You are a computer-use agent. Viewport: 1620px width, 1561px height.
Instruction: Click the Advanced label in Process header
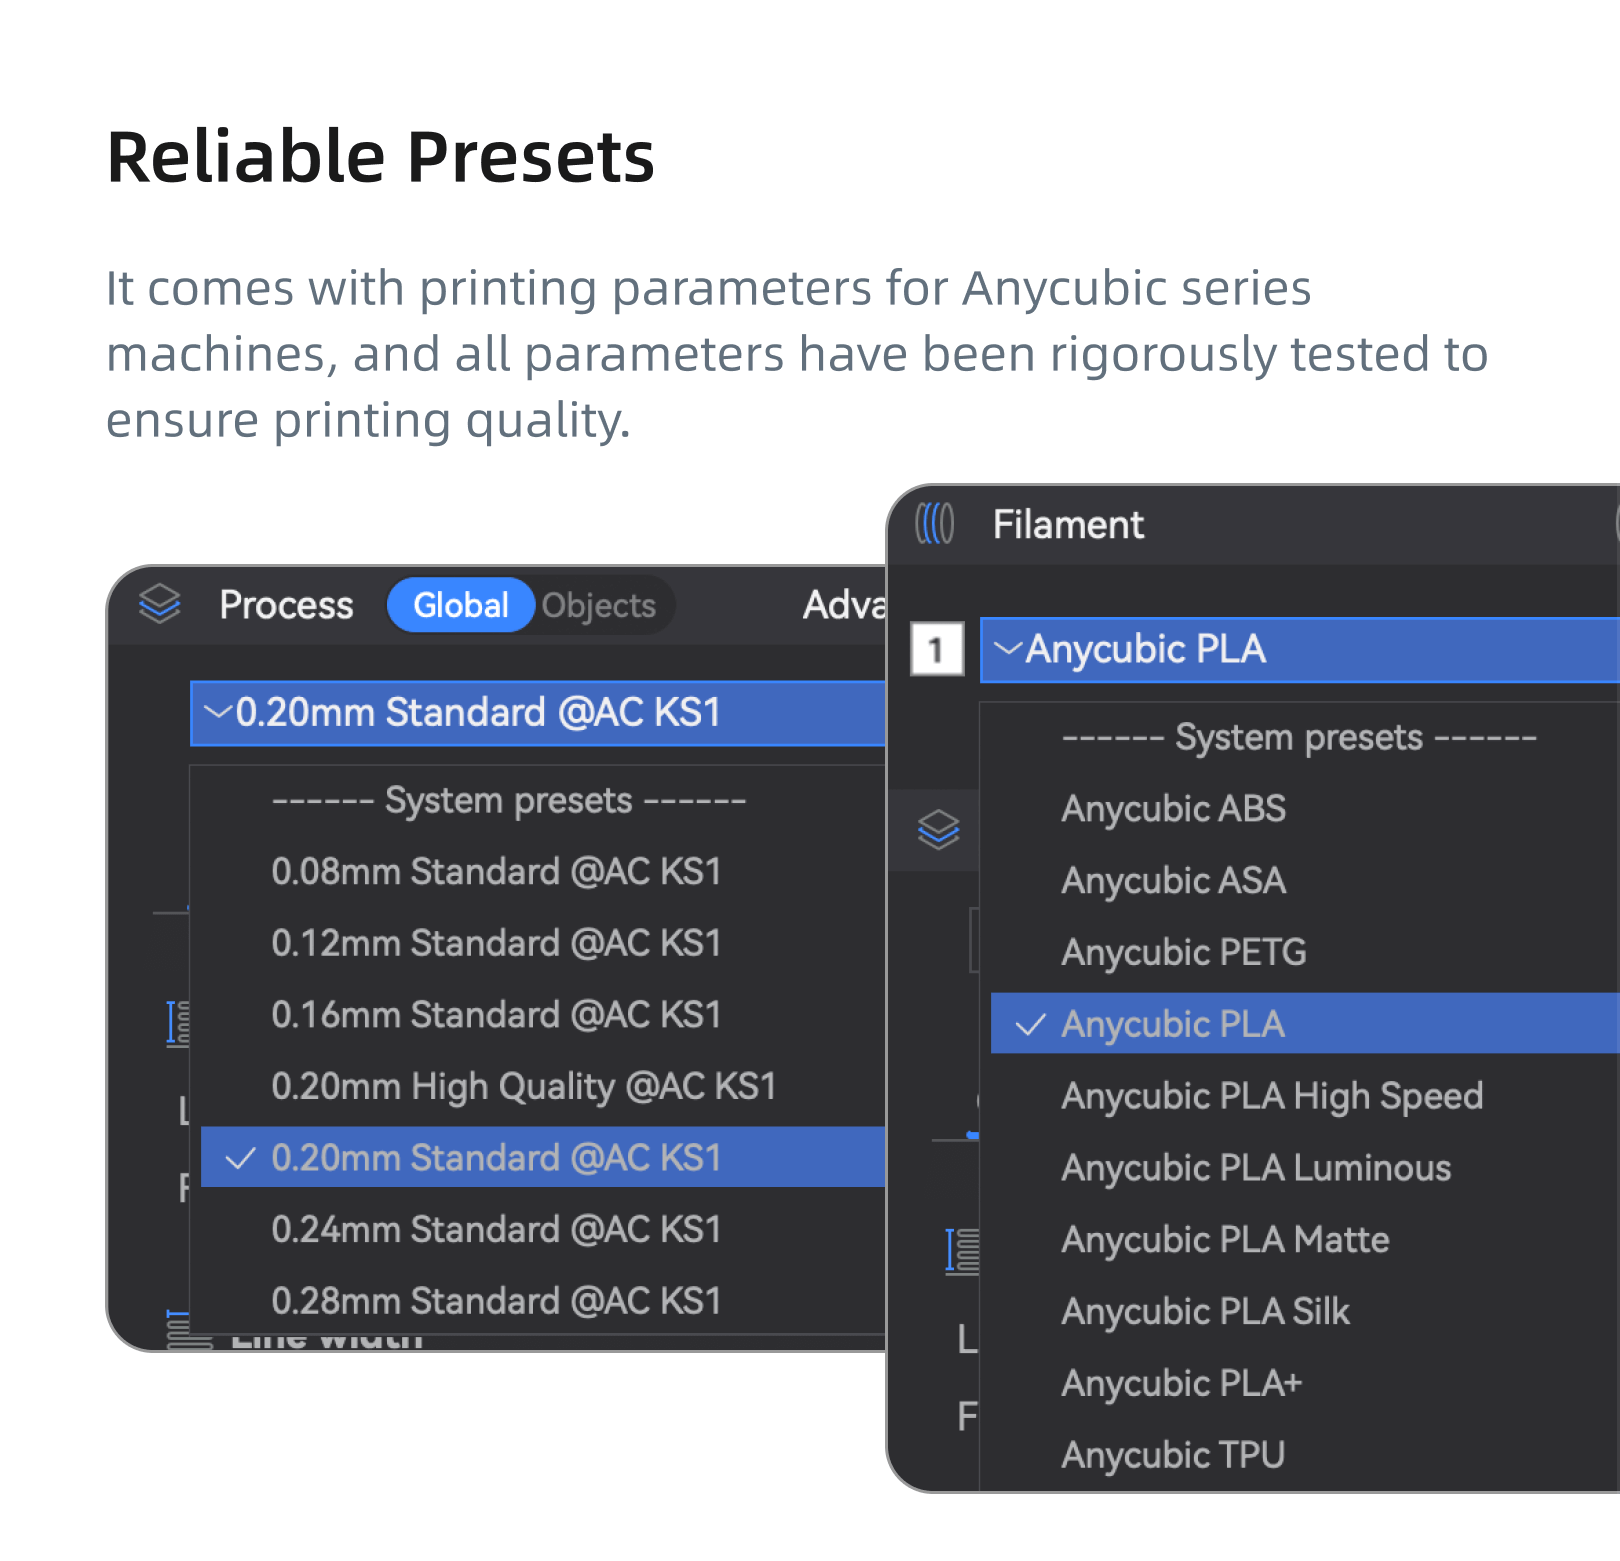(845, 605)
